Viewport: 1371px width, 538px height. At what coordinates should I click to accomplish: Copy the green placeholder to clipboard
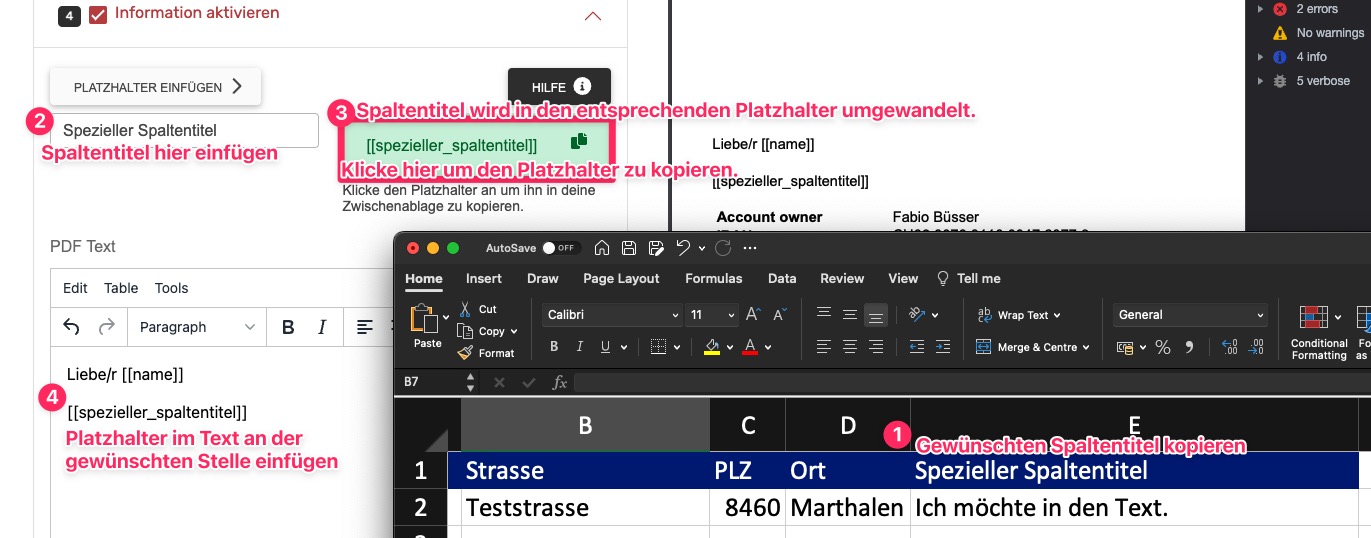pyautogui.click(x=578, y=142)
